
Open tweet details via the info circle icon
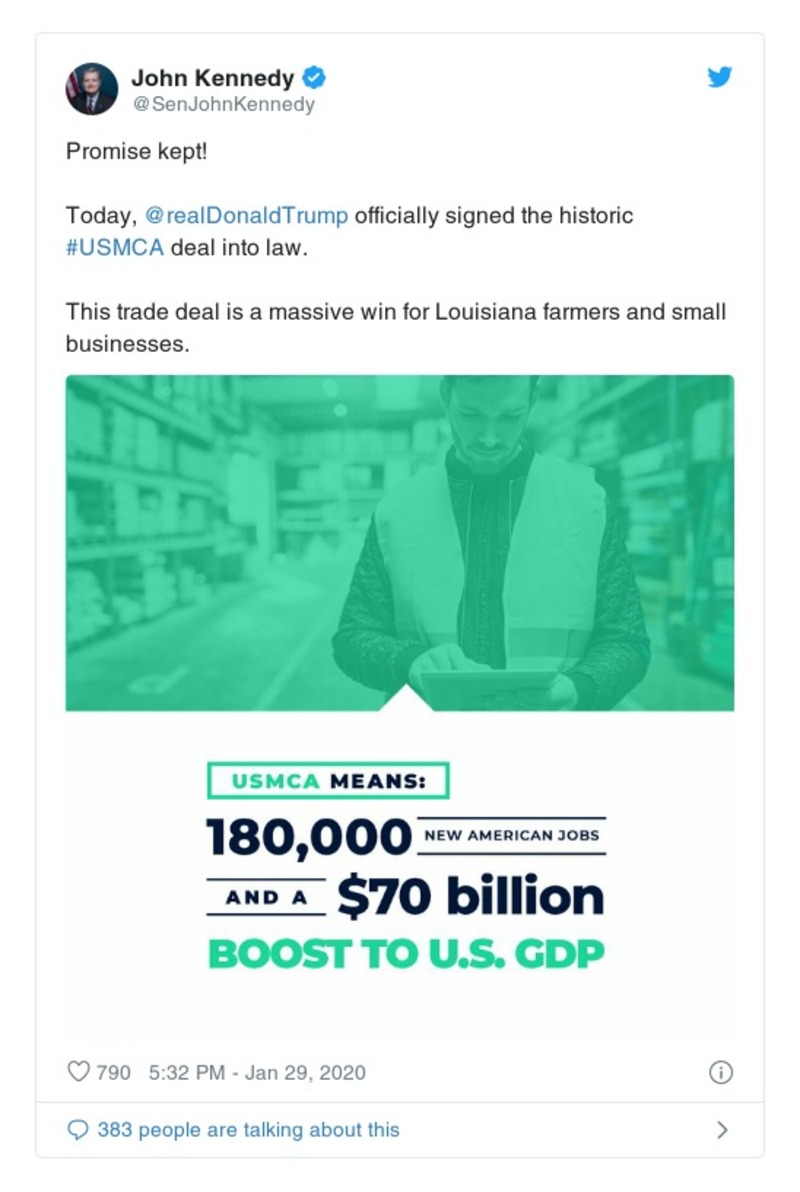click(x=722, y=1071)
